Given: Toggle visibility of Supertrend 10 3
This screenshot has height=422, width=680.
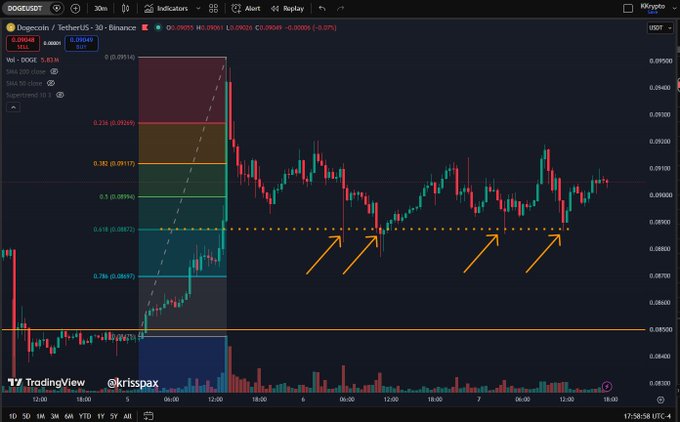Looking at the screenshot, I should point(60,95).
